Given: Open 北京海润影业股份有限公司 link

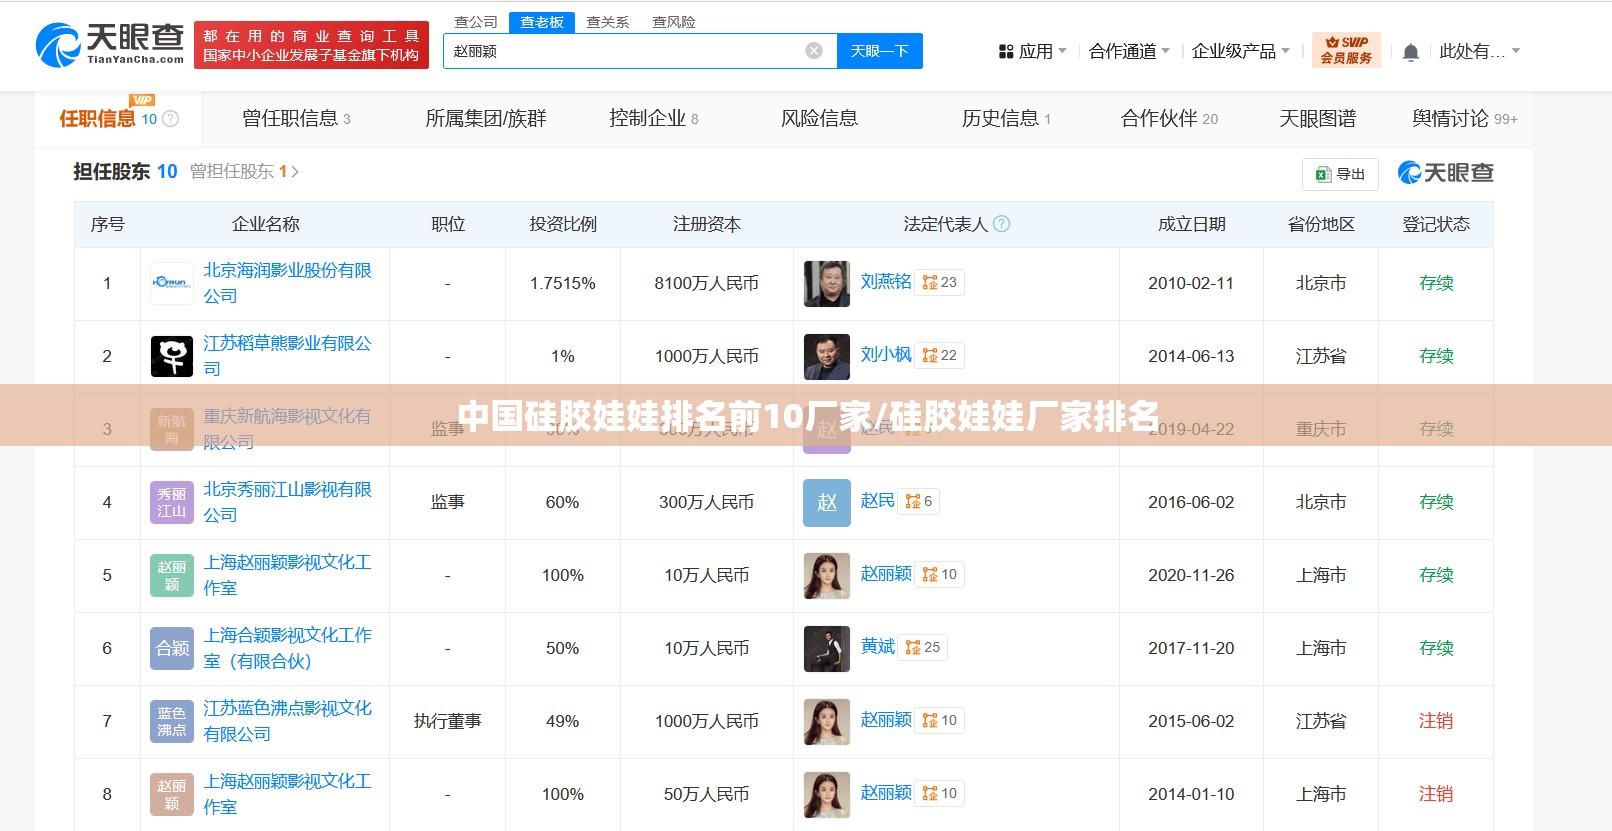Looking at the screenshot, I should coord(288,283).
